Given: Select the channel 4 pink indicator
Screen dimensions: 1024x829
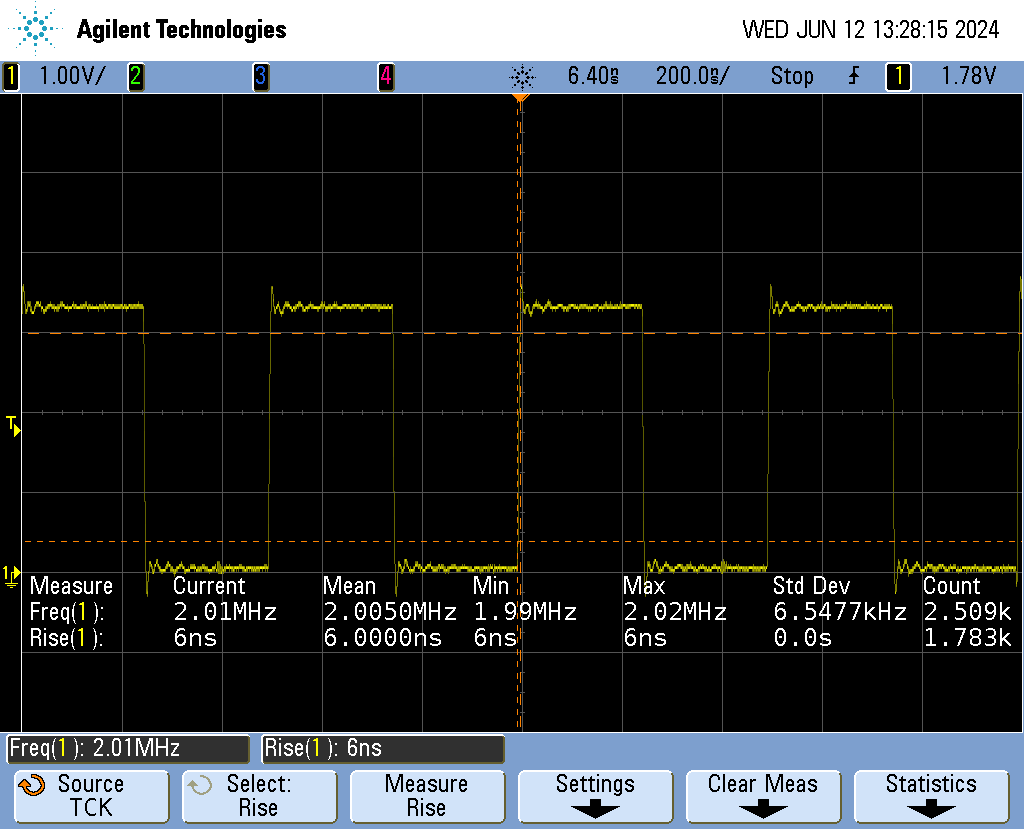Looking at the screenshot, I should tap(385, 76).
